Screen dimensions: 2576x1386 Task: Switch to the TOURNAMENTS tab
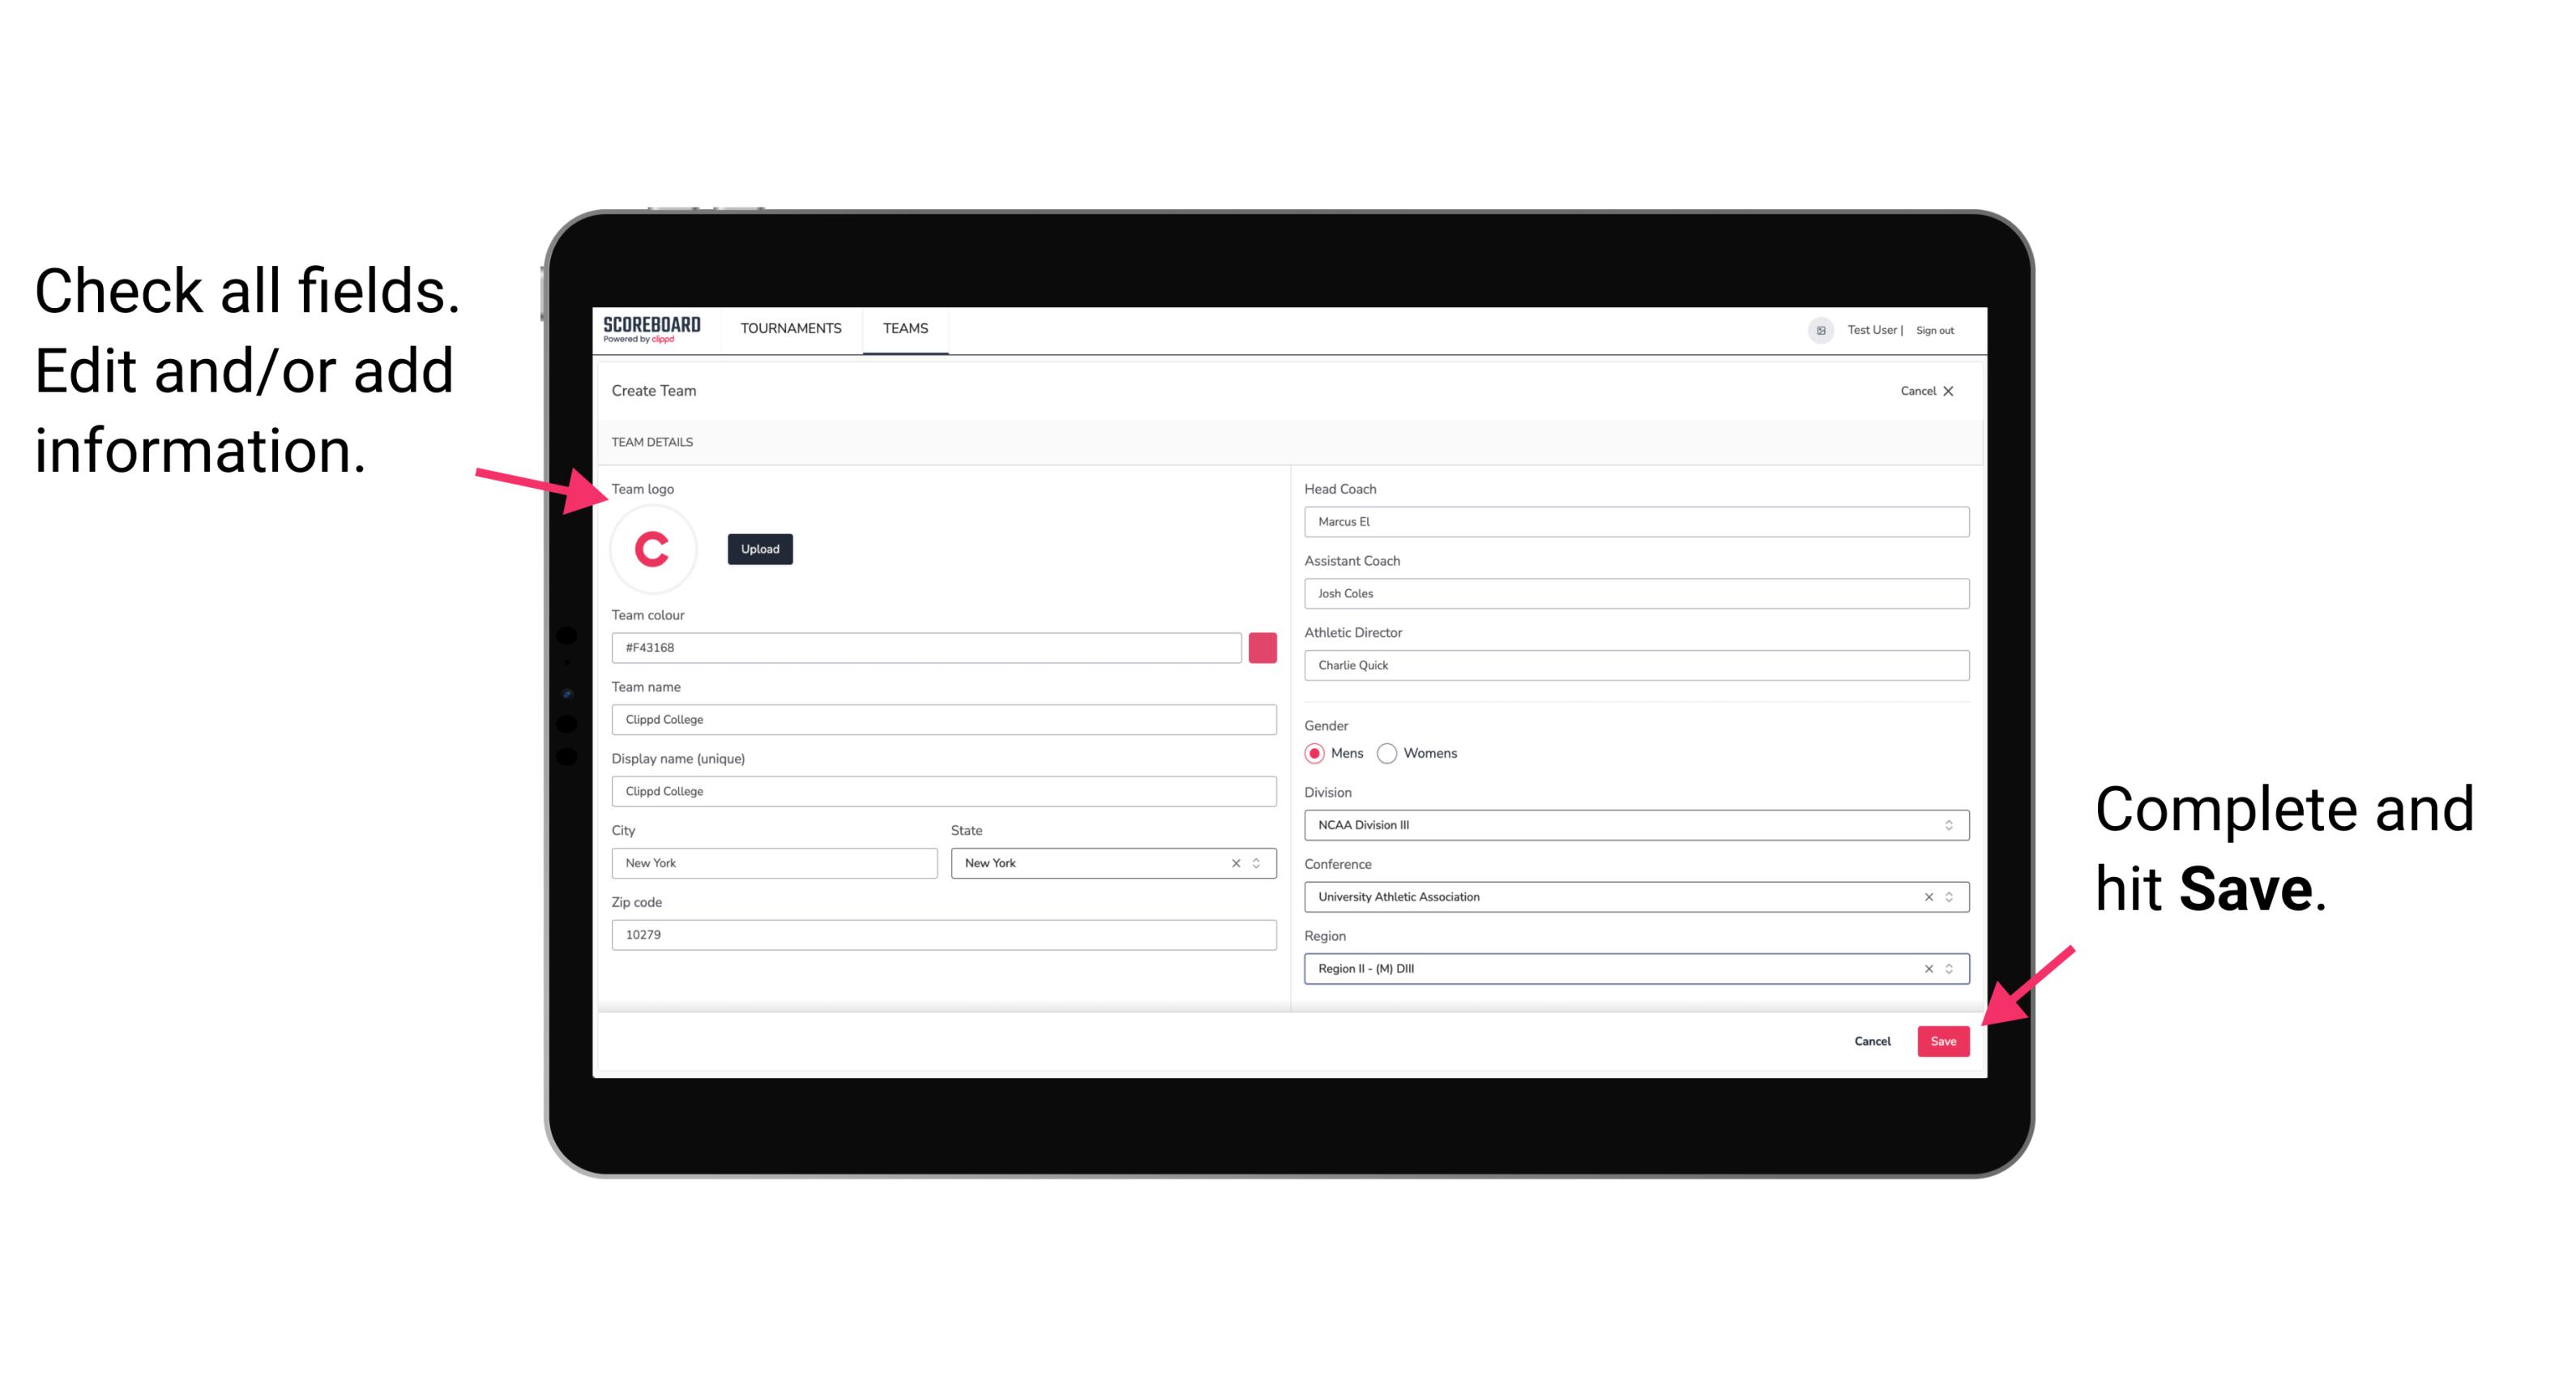pyautogui.click(x=790, y=329)
